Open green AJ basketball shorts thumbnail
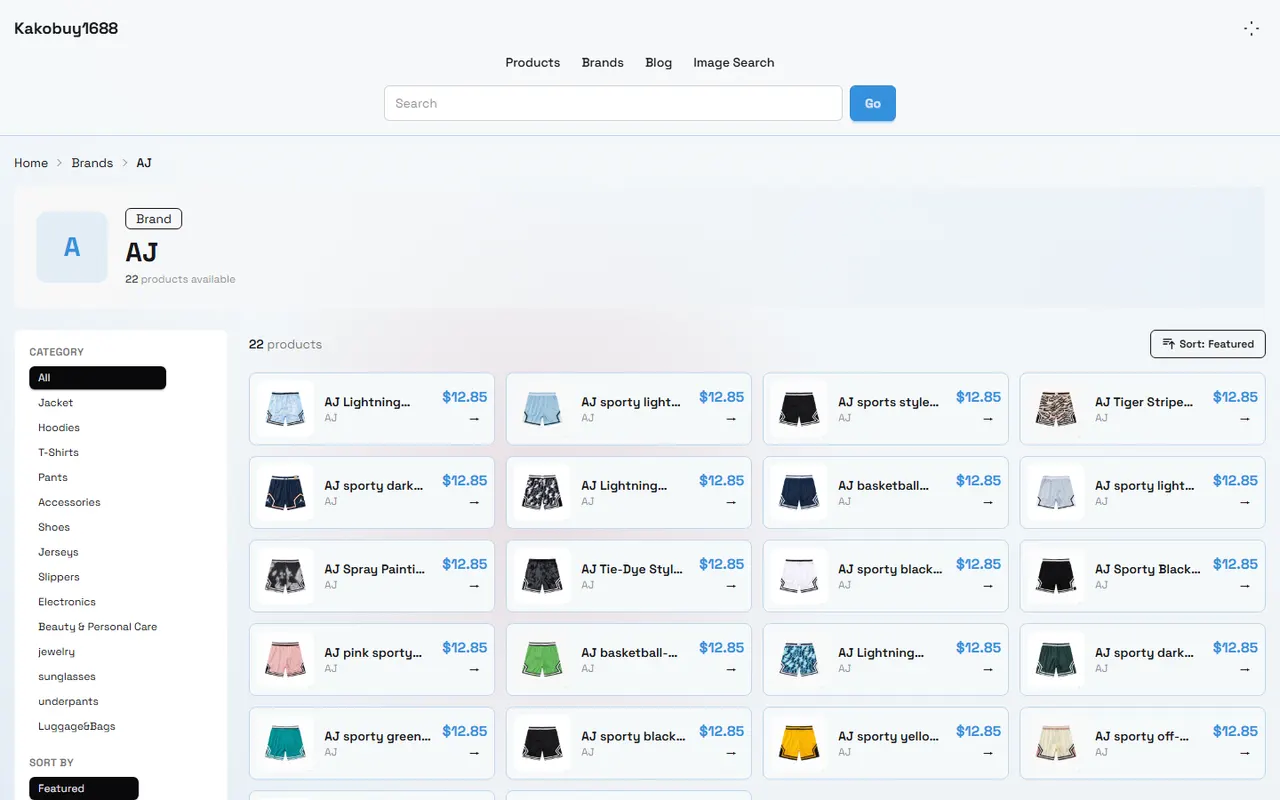This screenshot has width=1280, height=800. 542,660
